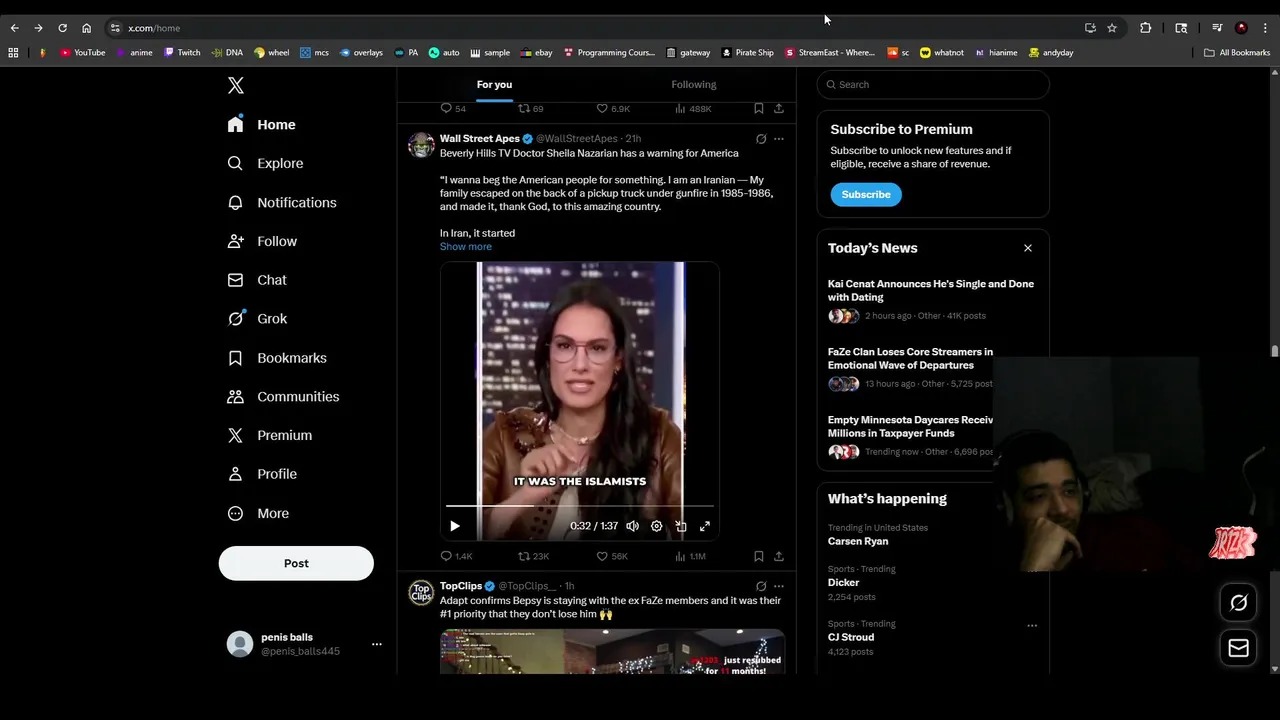Toggle video fullscreen
This screenshot has width=1280, height=720.
pos(705,526)
